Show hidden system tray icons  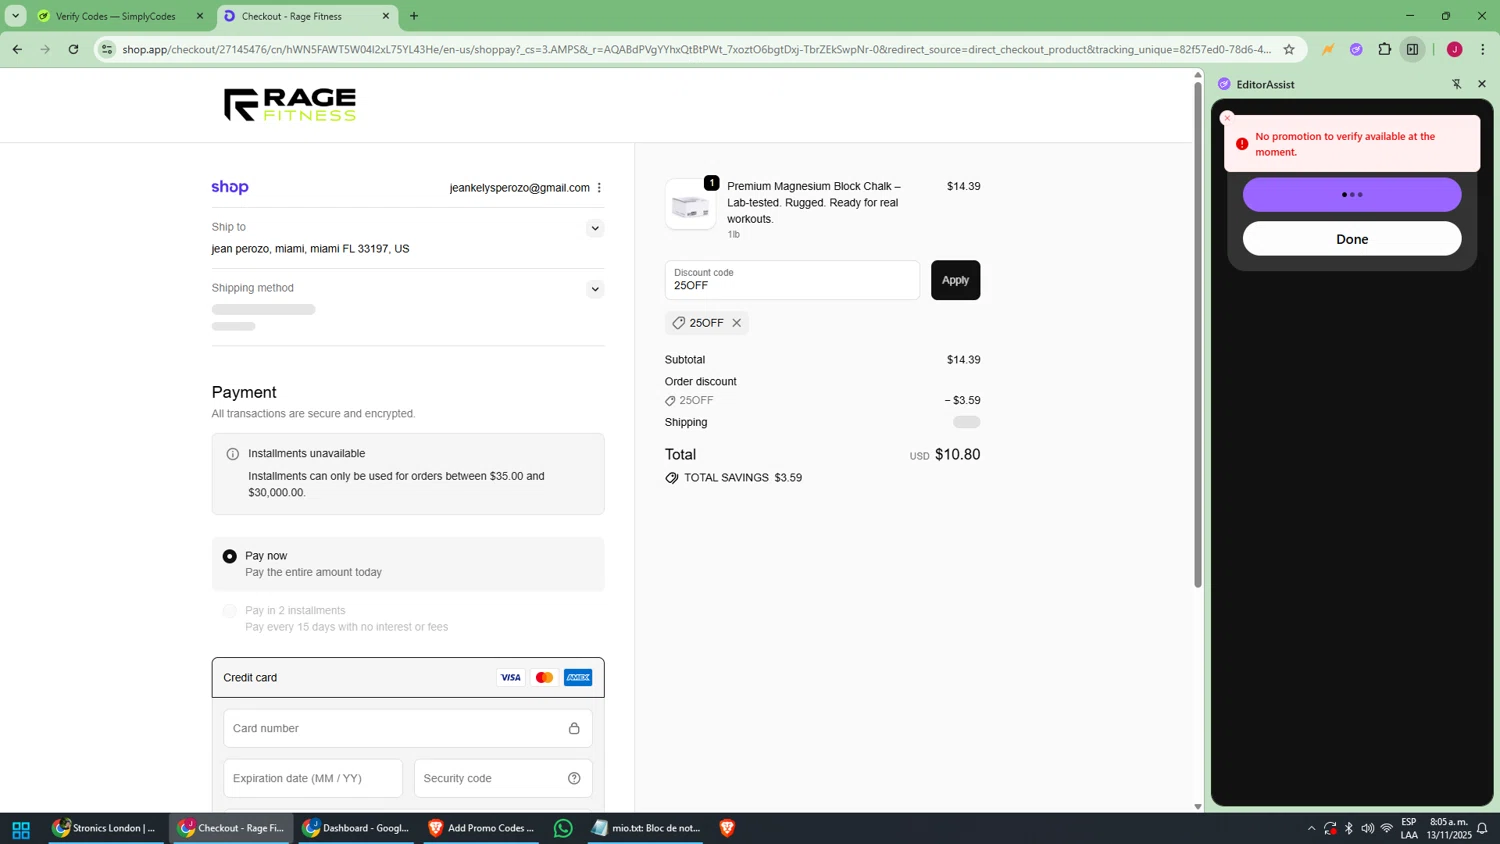(x=1311, y=829)
